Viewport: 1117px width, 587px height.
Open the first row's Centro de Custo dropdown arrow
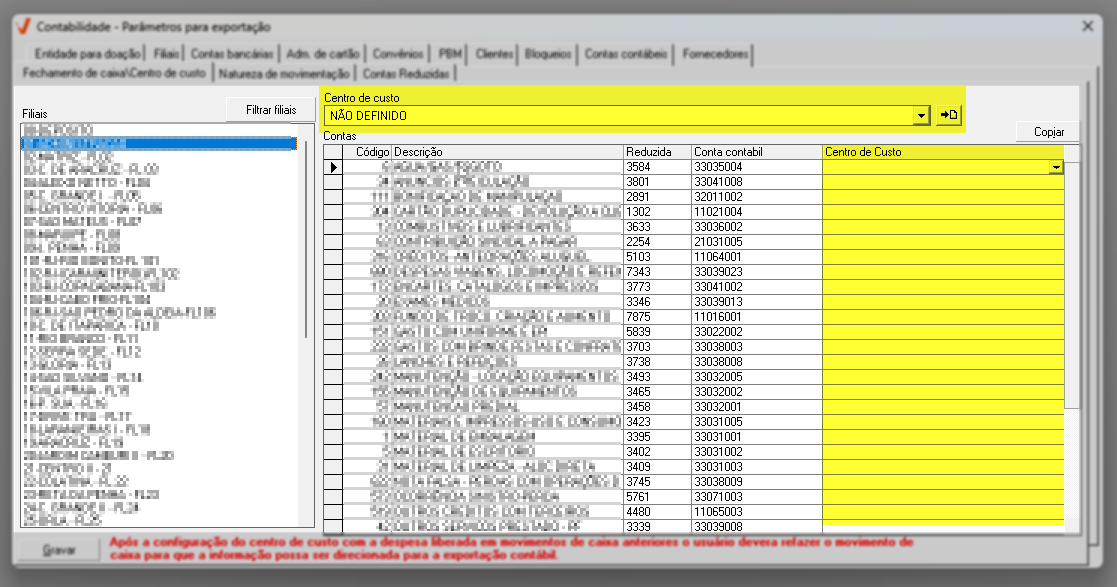(1055, 168)
